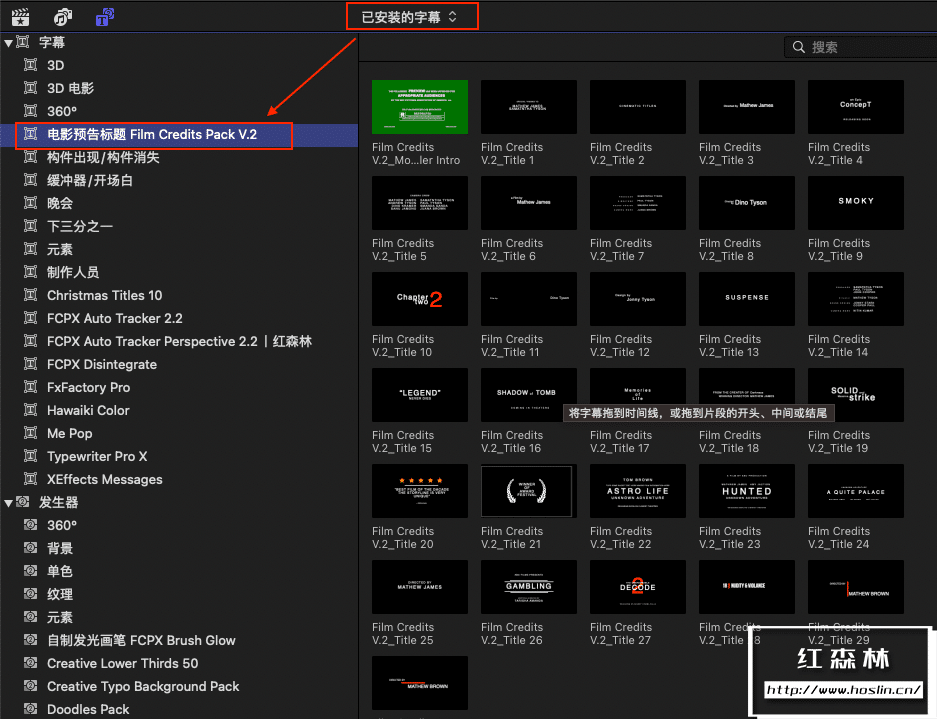Click the five-star review Title 20 thumbnail
937x719 pixels.
pos(419,491)
